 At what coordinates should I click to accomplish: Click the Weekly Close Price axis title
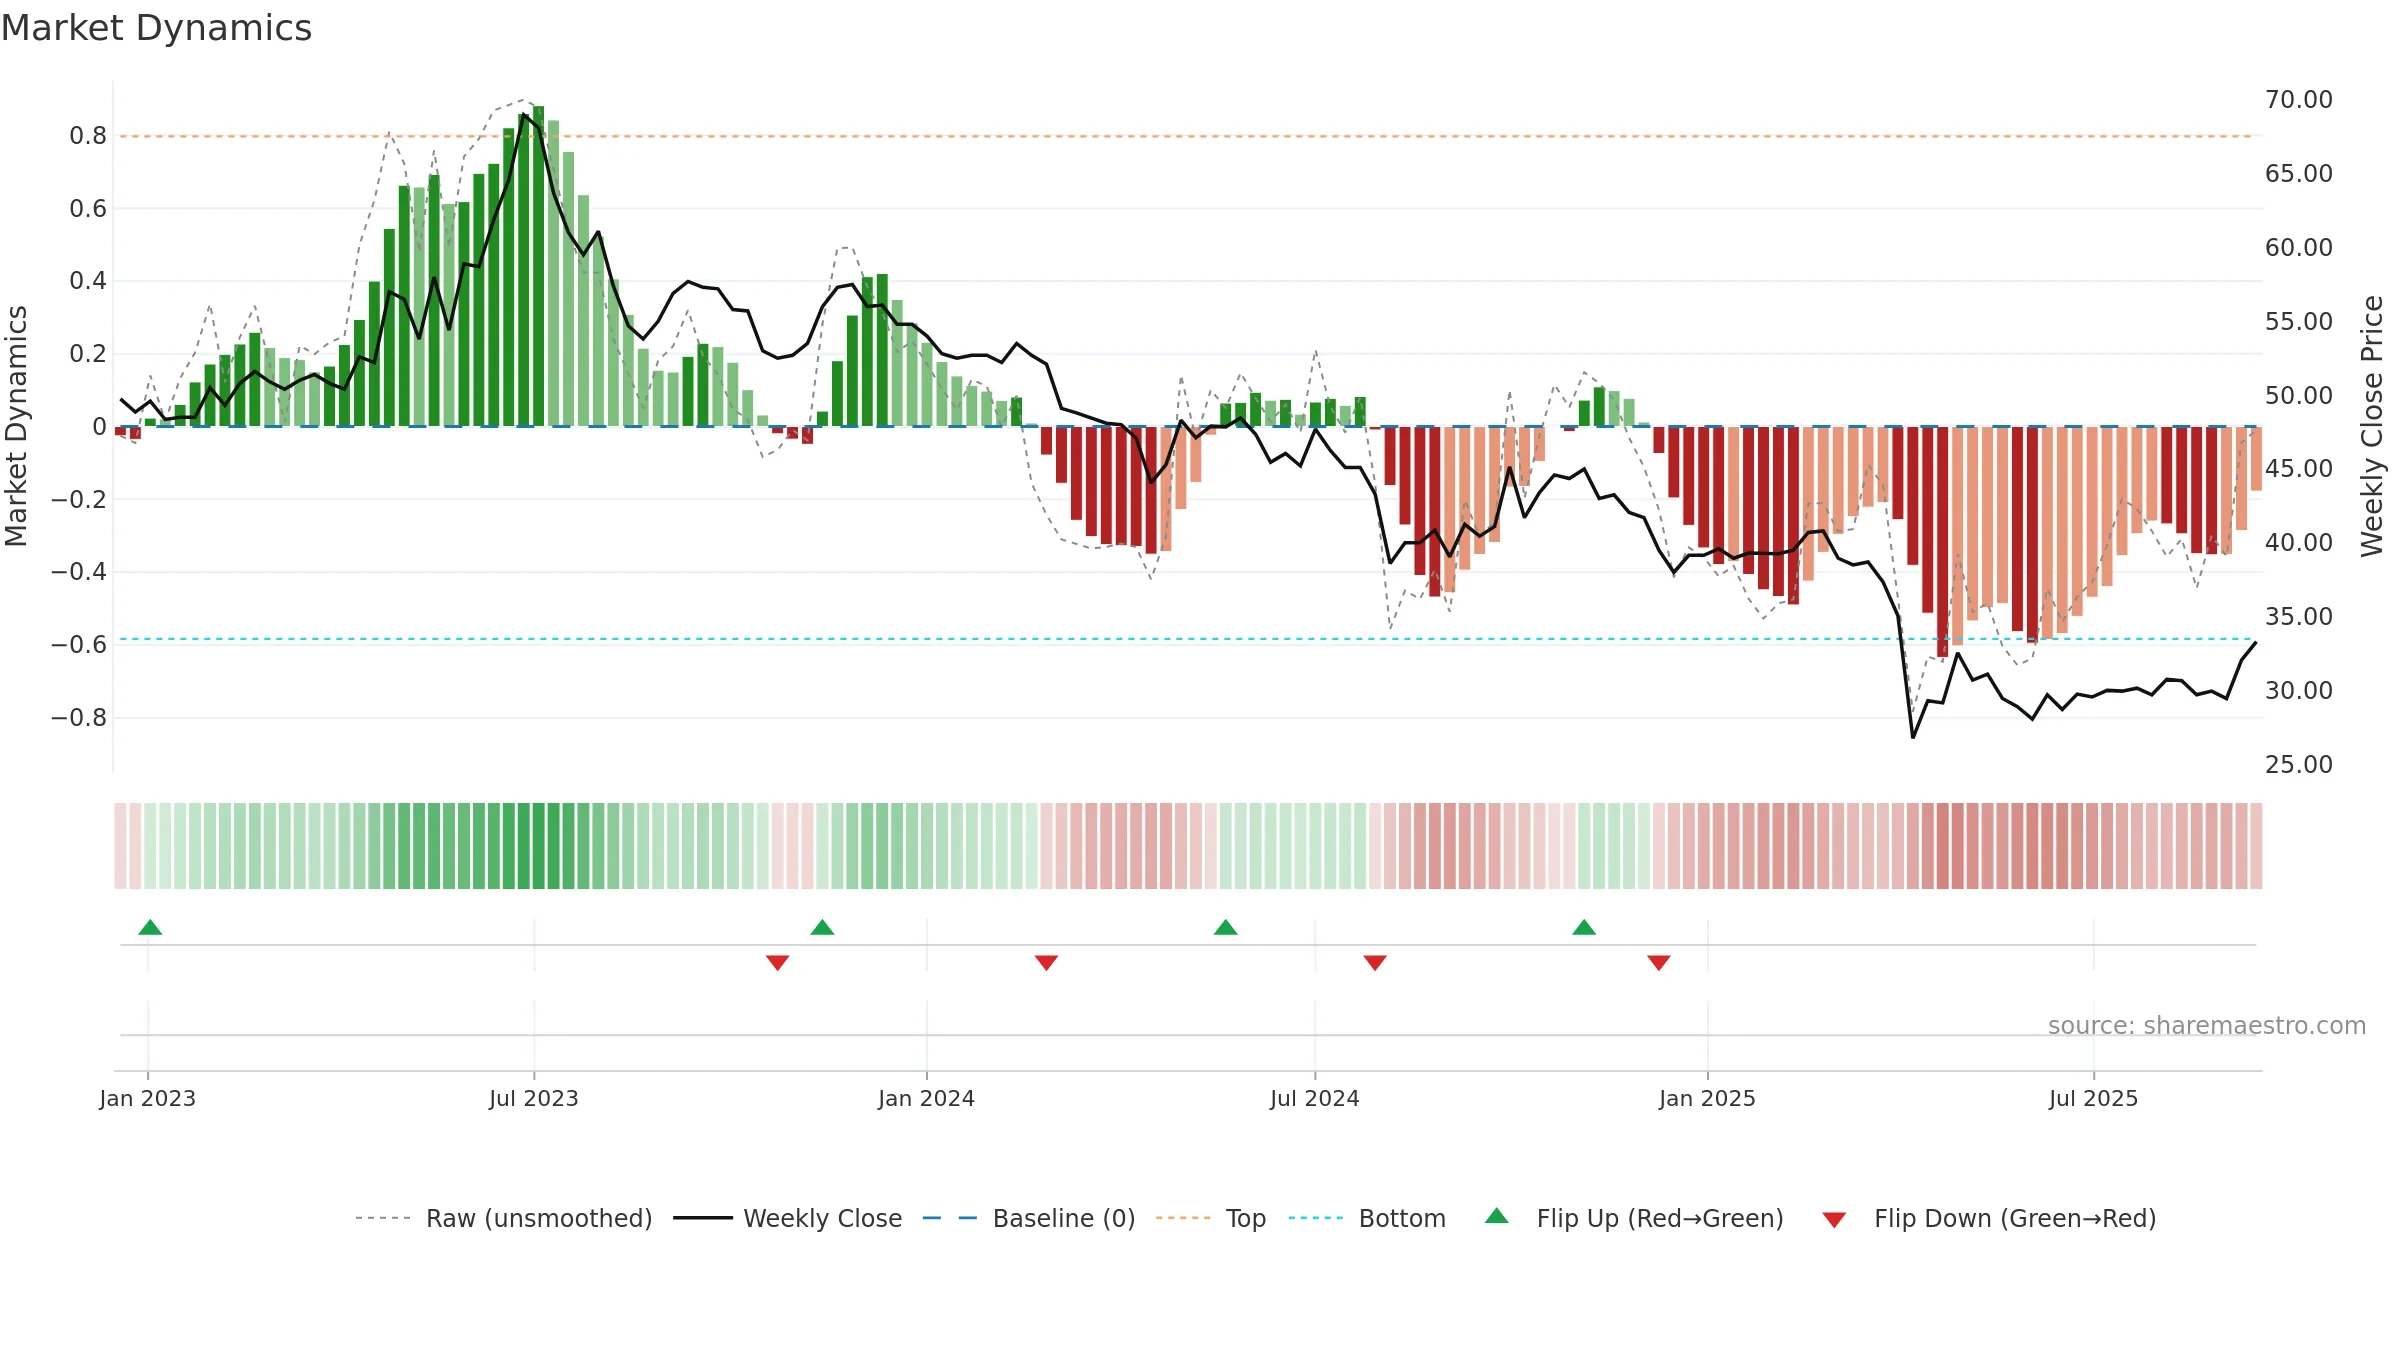2372,426
